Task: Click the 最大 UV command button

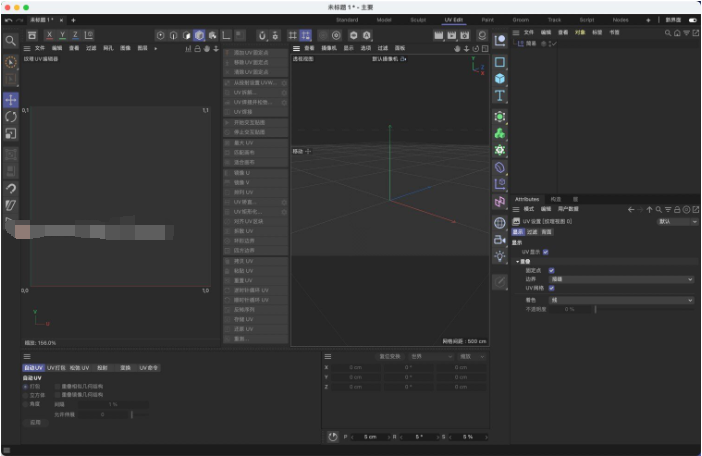Action: pos(256,143)
